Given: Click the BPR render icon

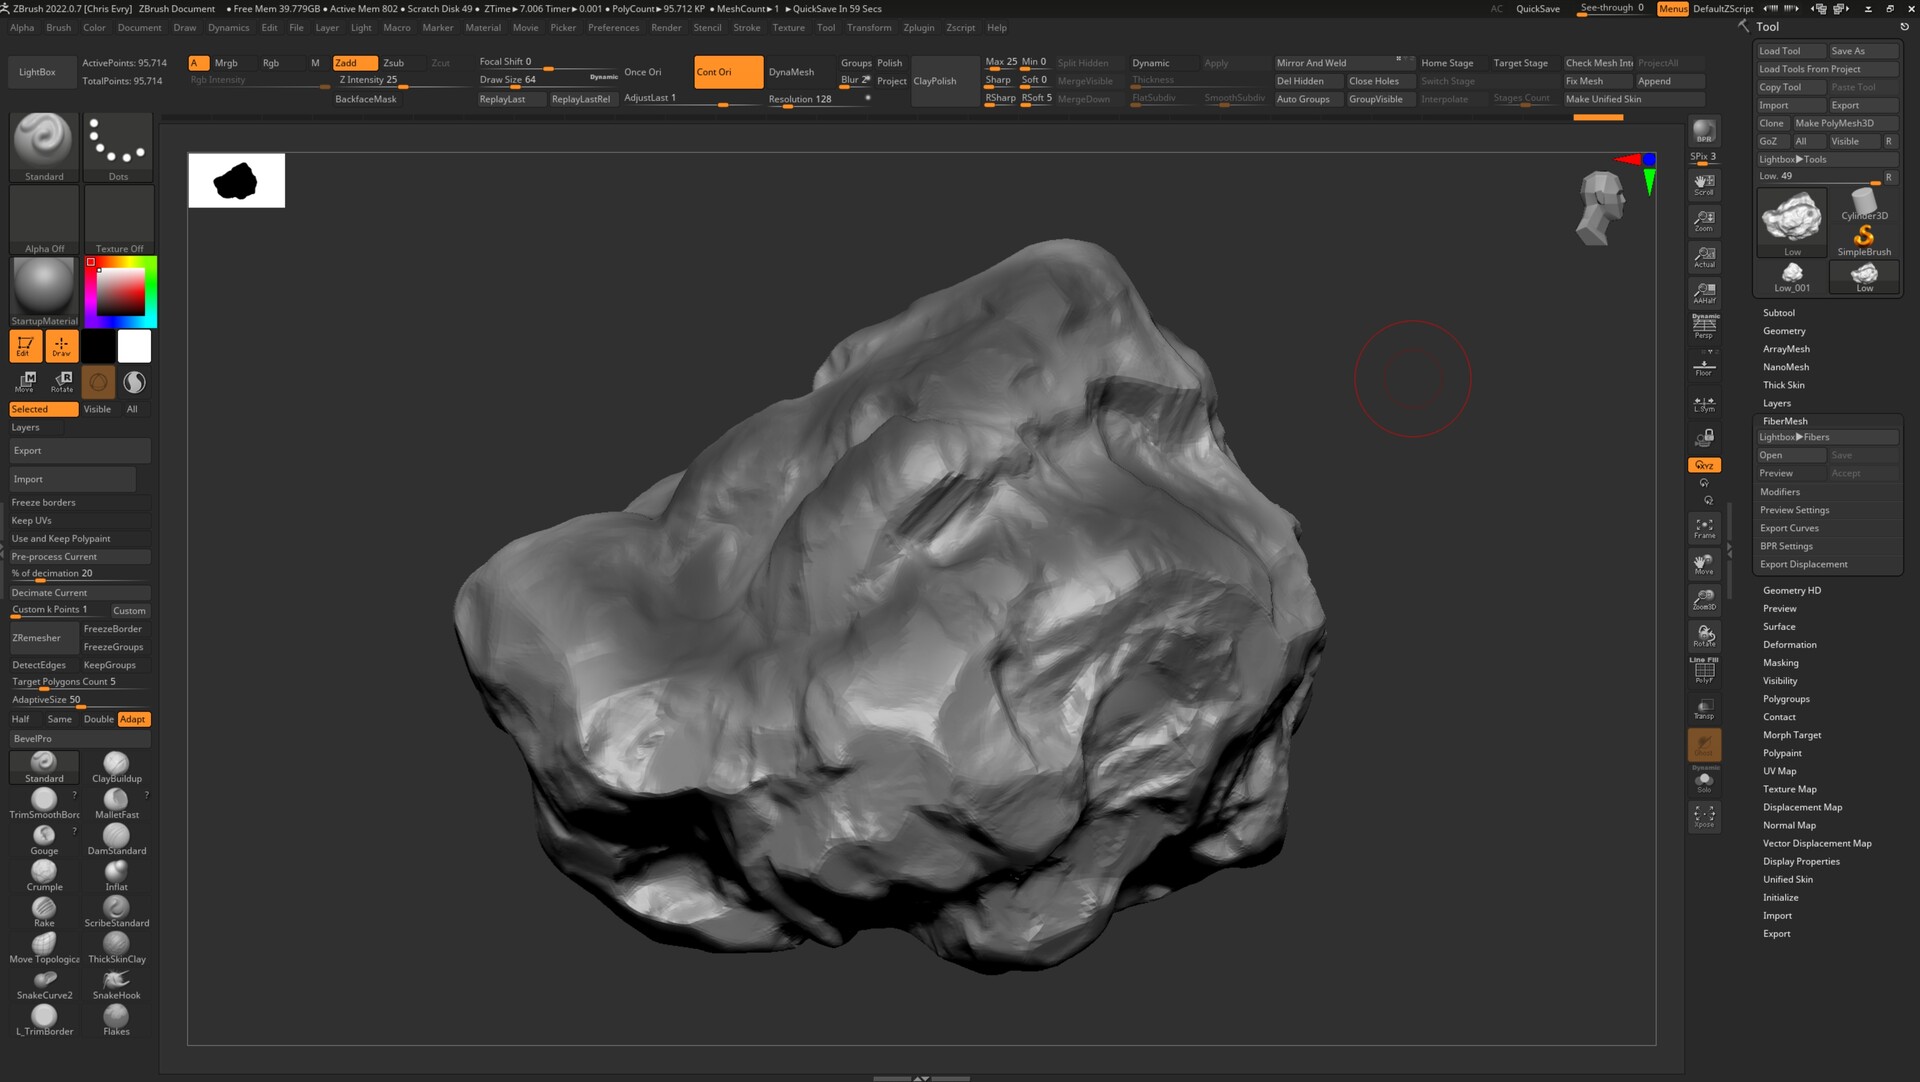Looking at the screenshot, I should click(x=1703, y=132).
